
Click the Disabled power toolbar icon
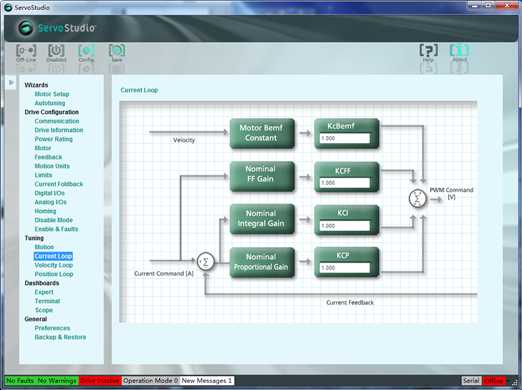(x=56, y=53)
